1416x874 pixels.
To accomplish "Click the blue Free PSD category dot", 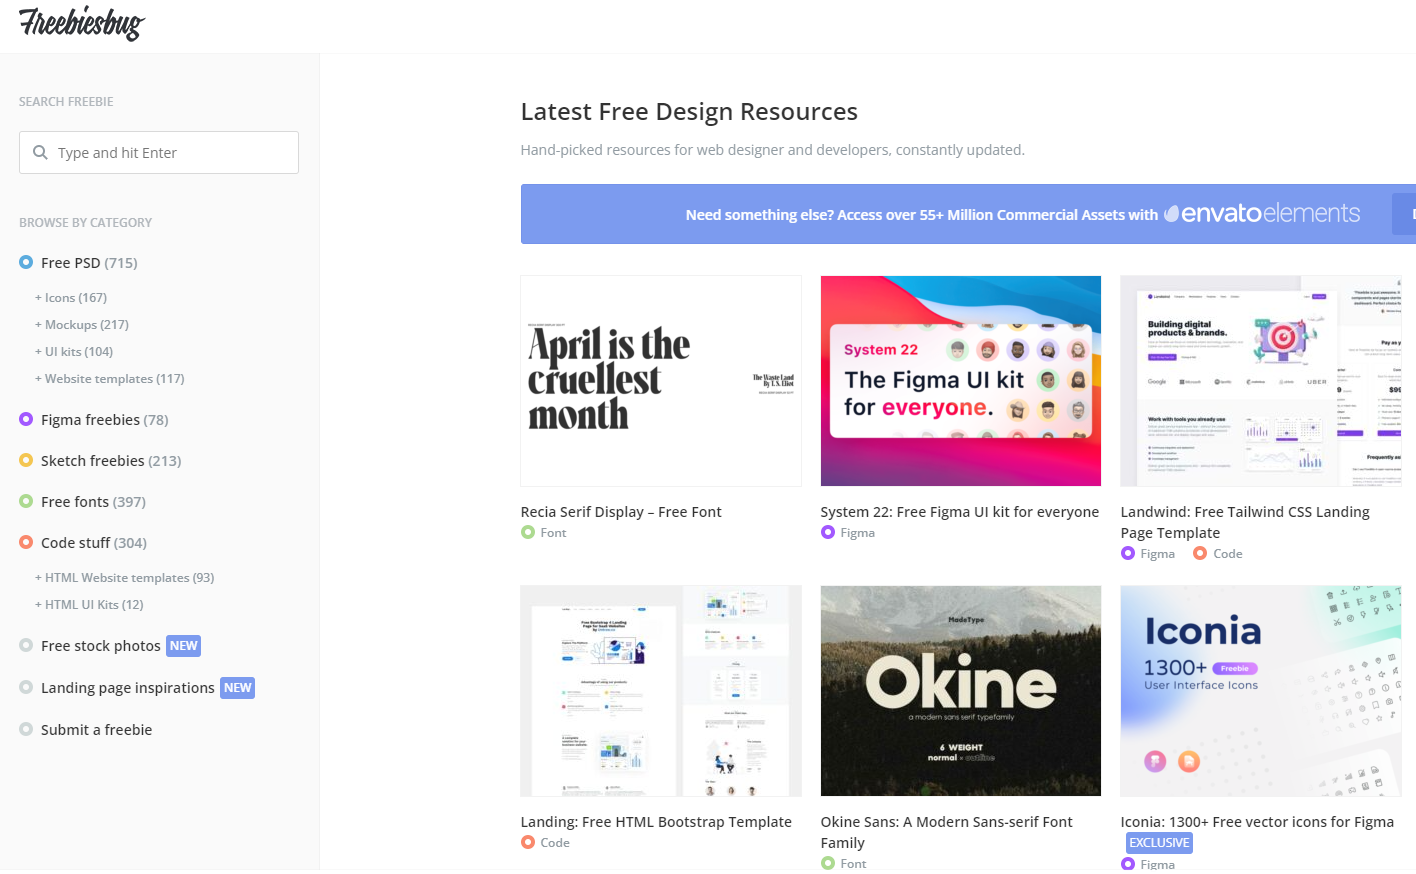I will coord(26,262).
